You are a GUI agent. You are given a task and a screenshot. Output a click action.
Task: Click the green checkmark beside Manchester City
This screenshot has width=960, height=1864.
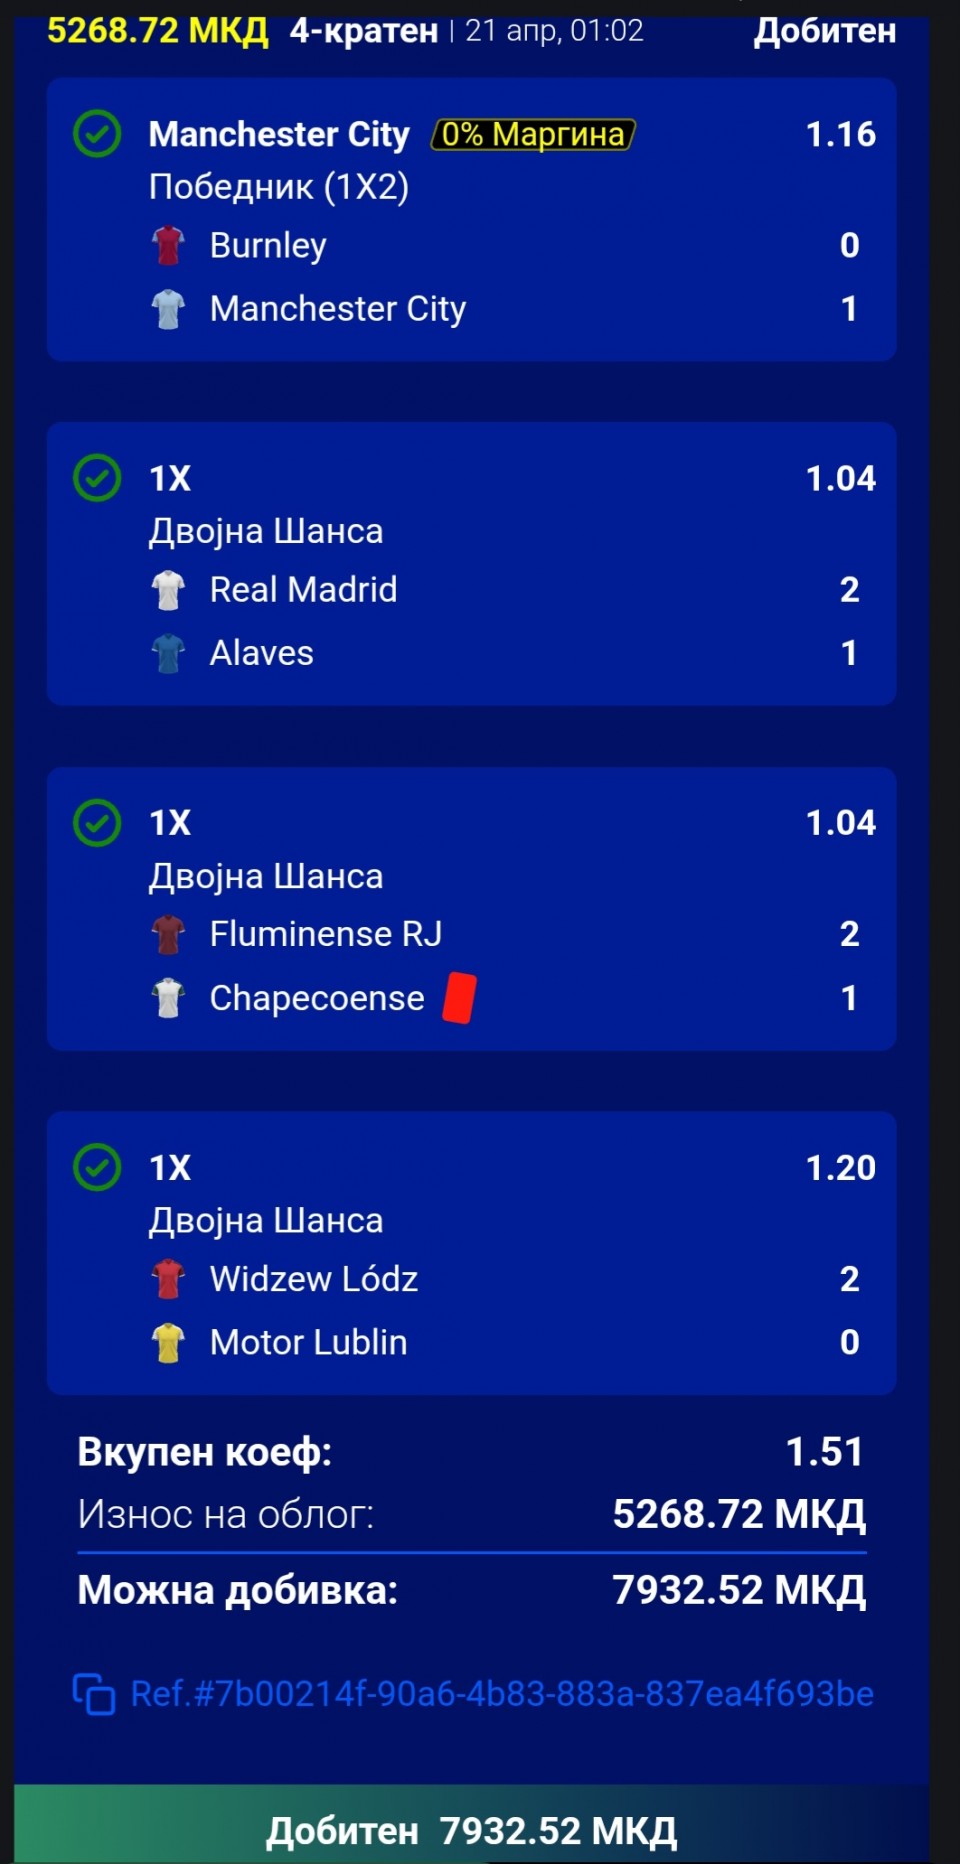click(x=97, y=134)
